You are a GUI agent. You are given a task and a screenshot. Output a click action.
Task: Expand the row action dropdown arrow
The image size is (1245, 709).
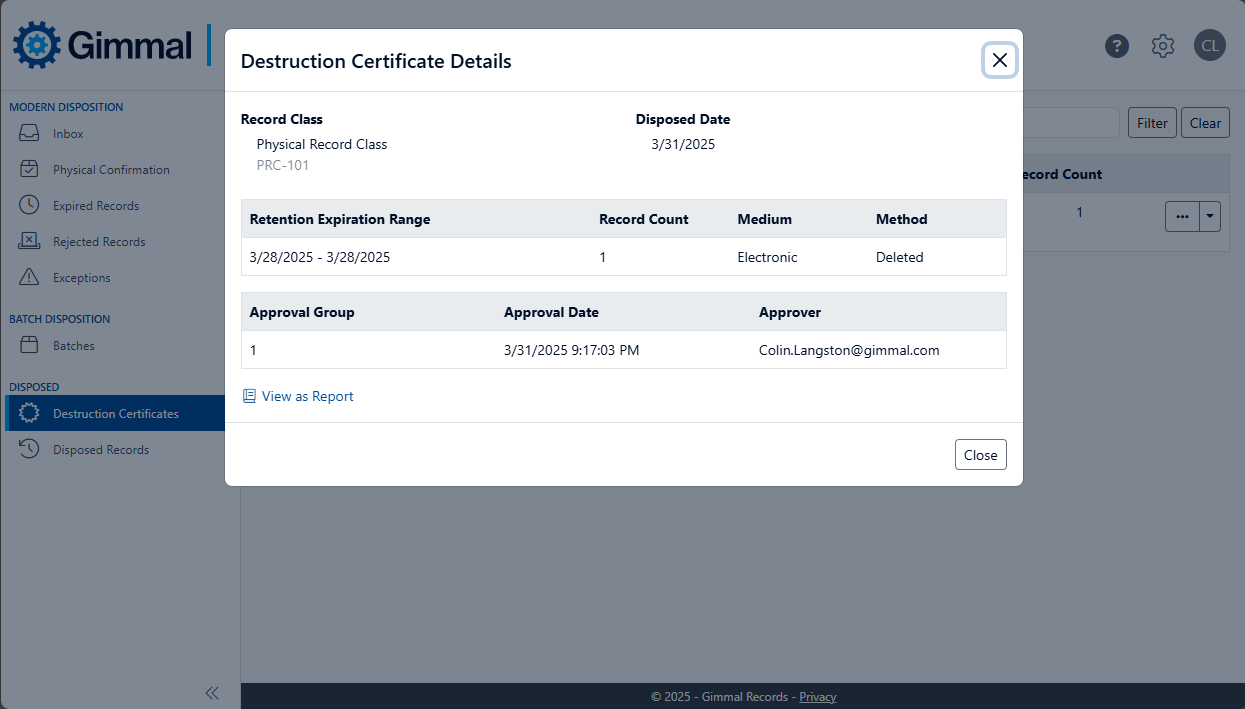pos(1210,216)
